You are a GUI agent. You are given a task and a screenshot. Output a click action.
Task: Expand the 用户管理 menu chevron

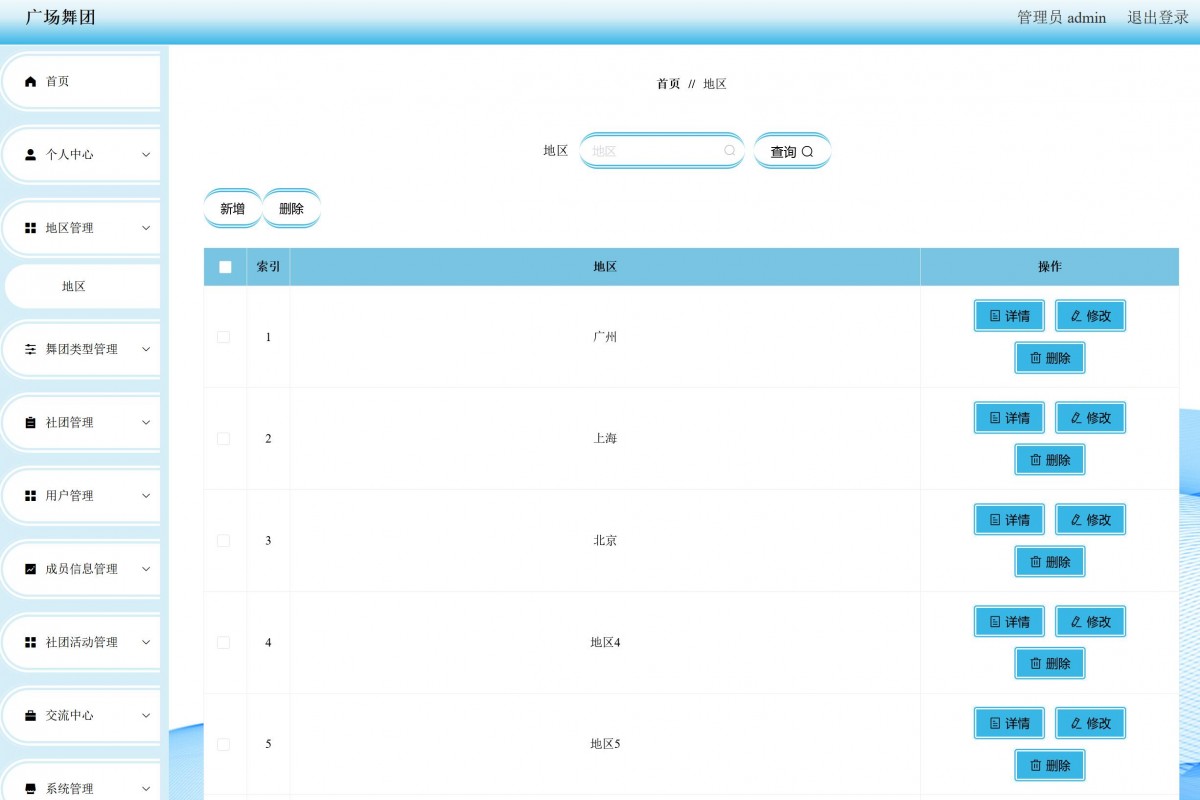point(146,496)
